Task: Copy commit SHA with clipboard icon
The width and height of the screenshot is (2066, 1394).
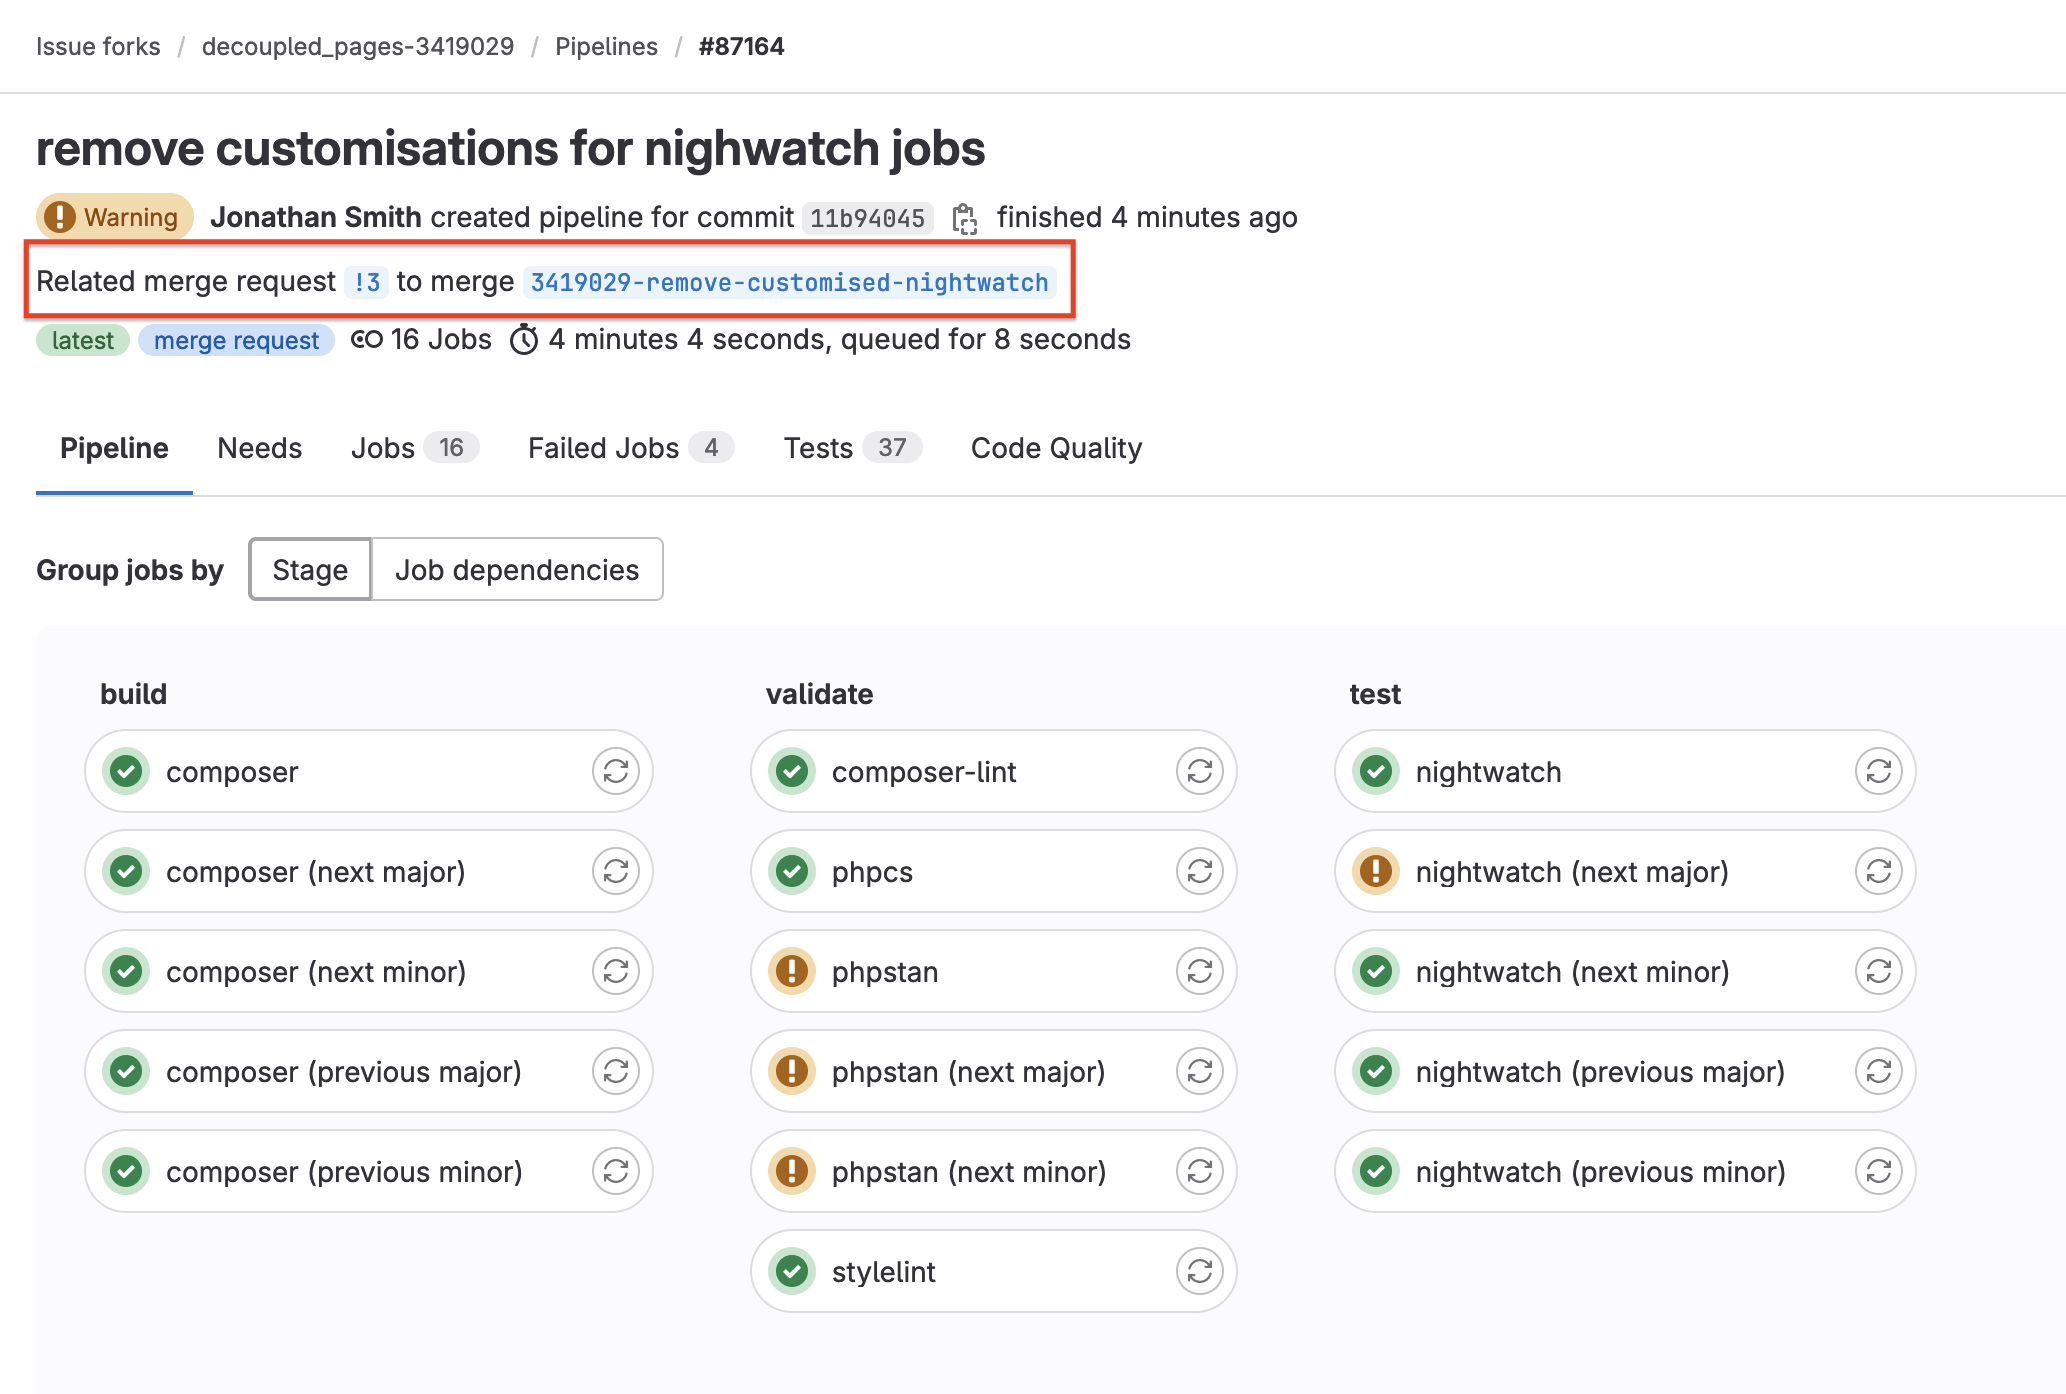Action: [x=964, y=218]
